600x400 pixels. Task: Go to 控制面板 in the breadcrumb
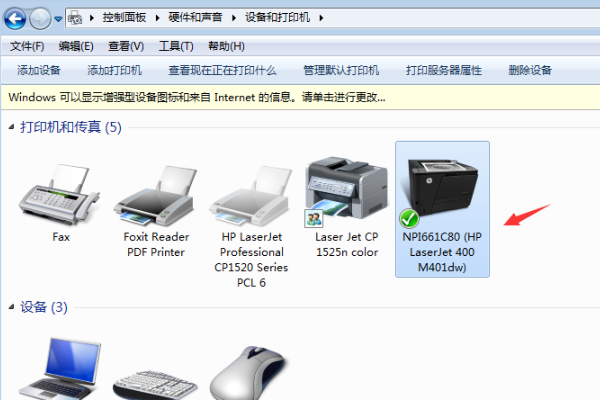[x=124, y=18]
